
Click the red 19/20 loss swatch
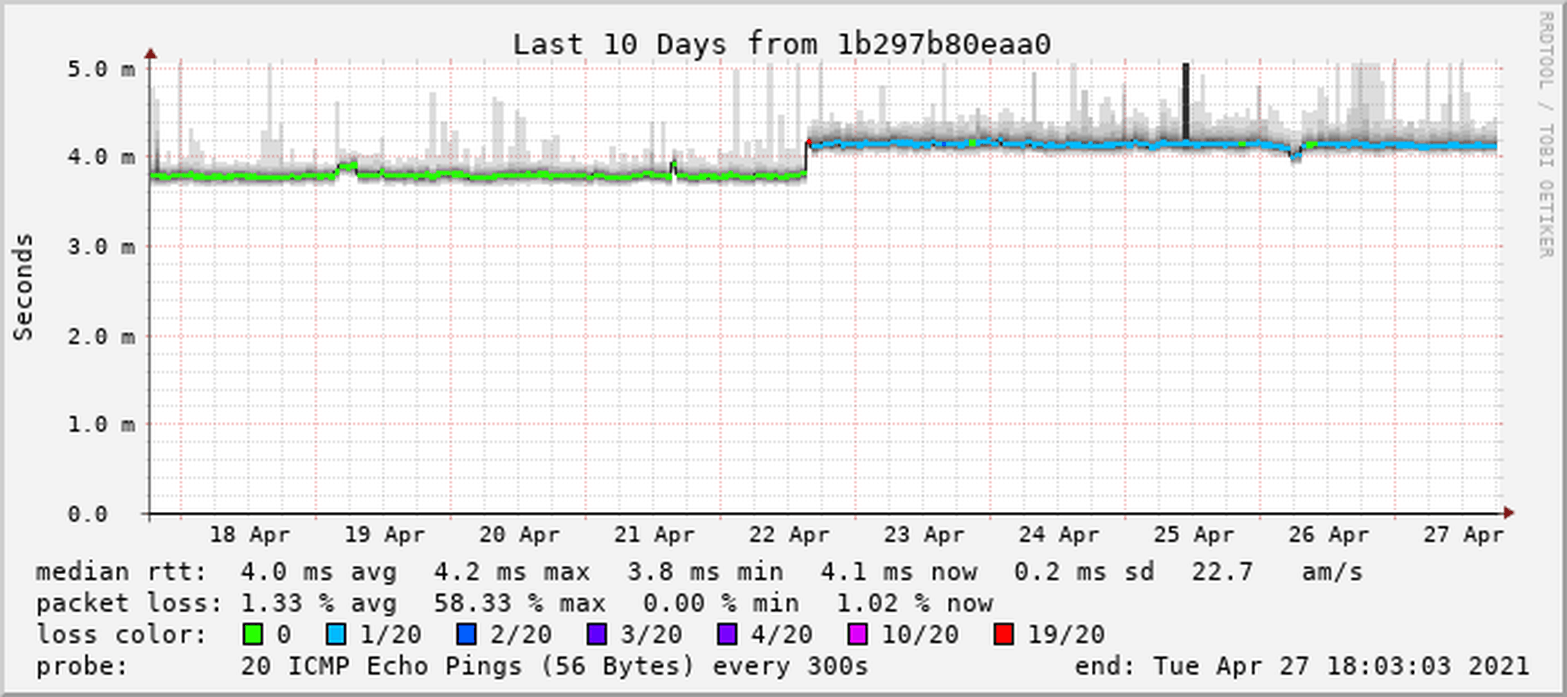point(1004,634)
